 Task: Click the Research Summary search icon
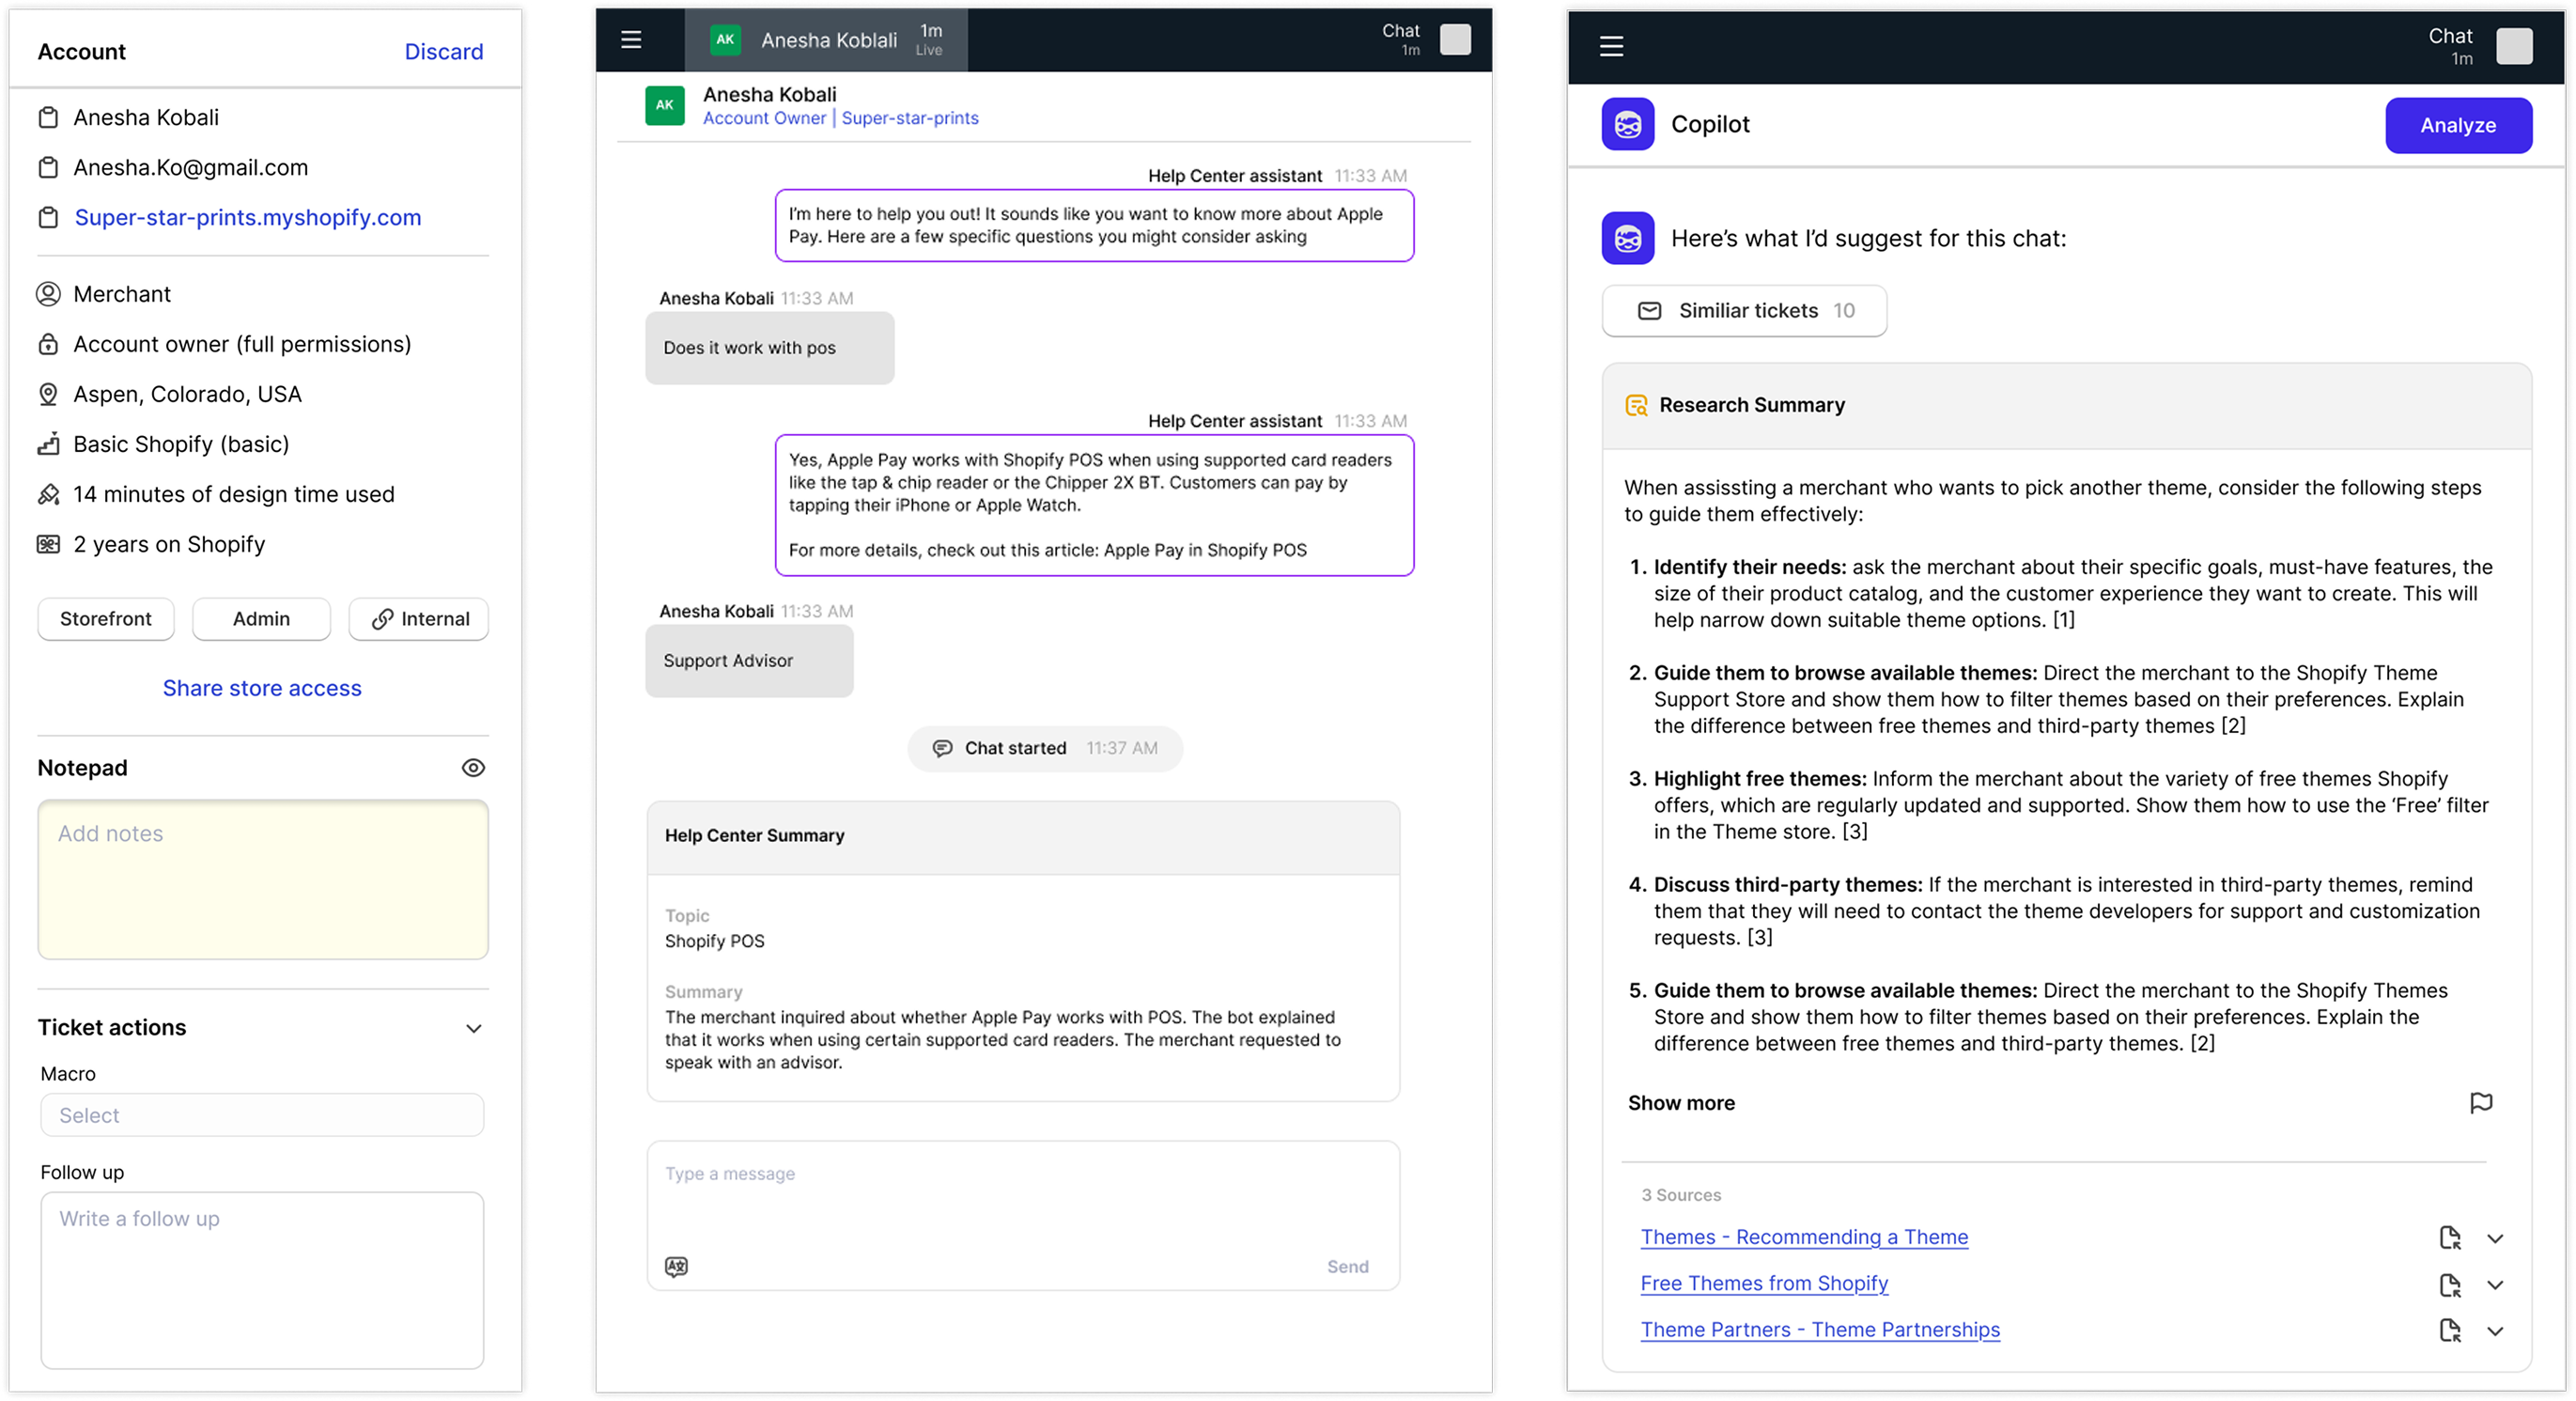1636,405
